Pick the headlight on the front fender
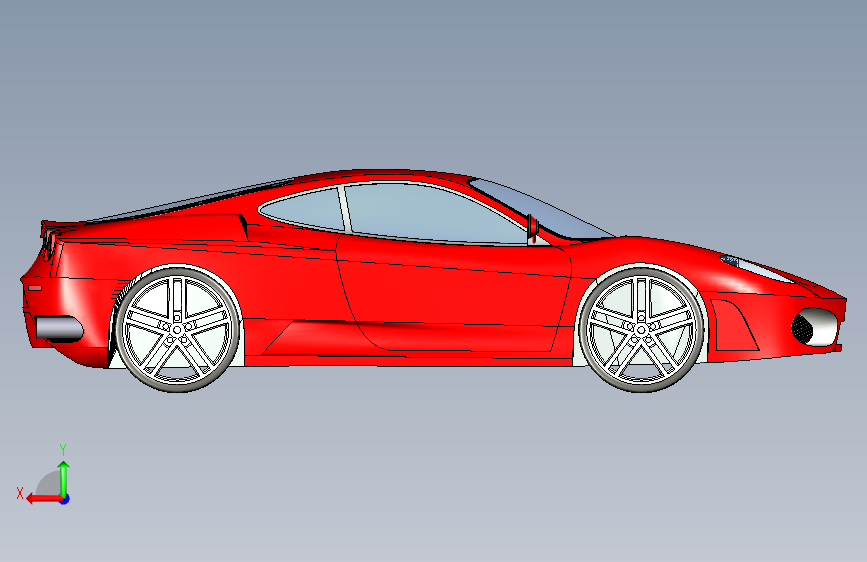This screenshot has height=562, width=867. click(x=758, y=268)
